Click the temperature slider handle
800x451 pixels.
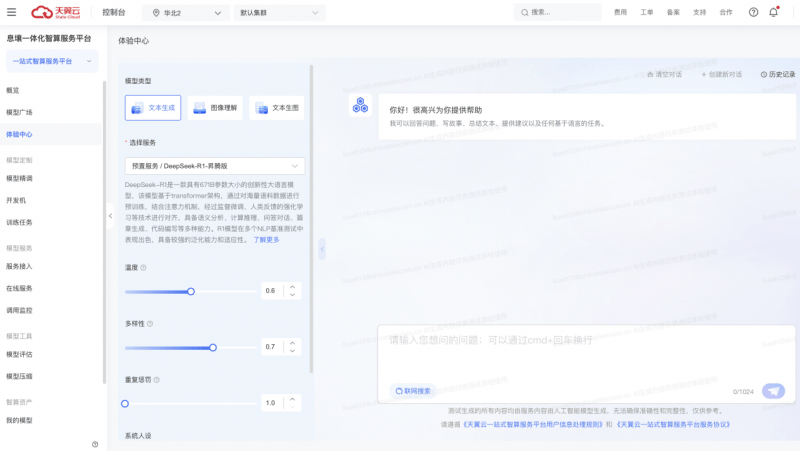pos(191,291)
